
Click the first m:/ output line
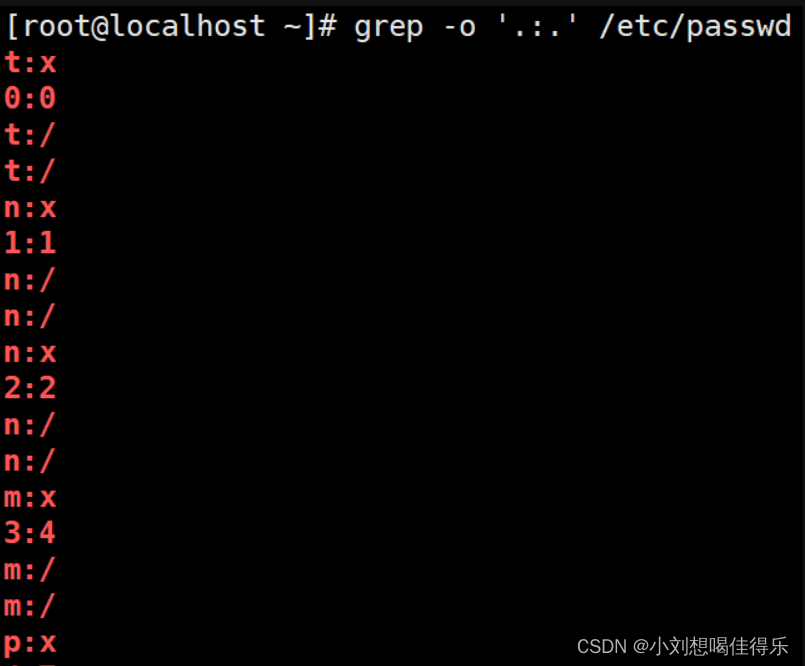coord(29,570)
